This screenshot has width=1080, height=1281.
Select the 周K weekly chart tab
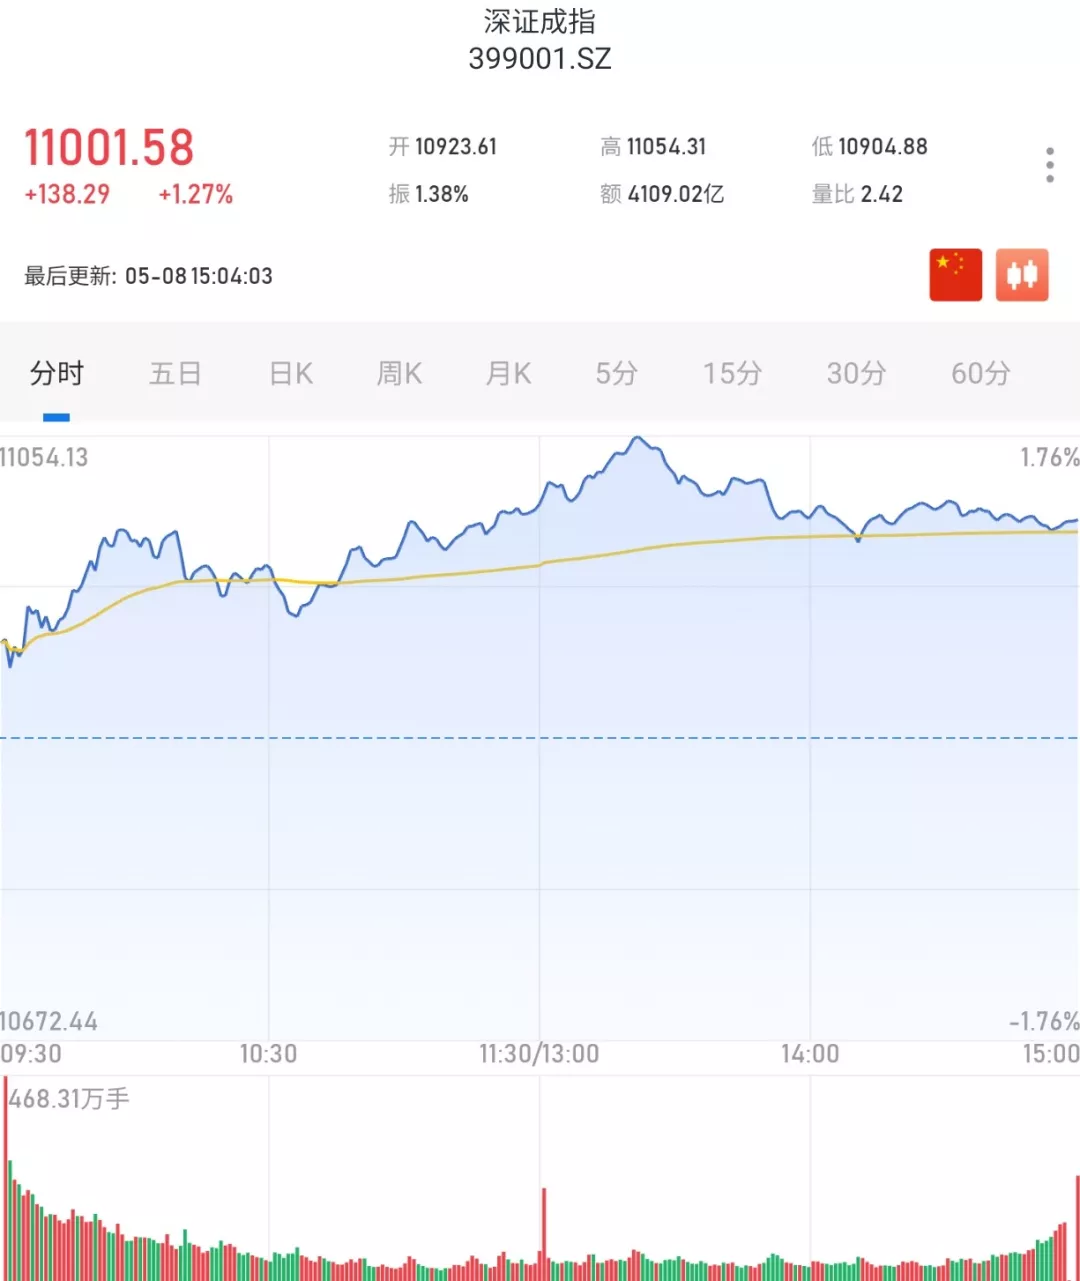[398, 373]
